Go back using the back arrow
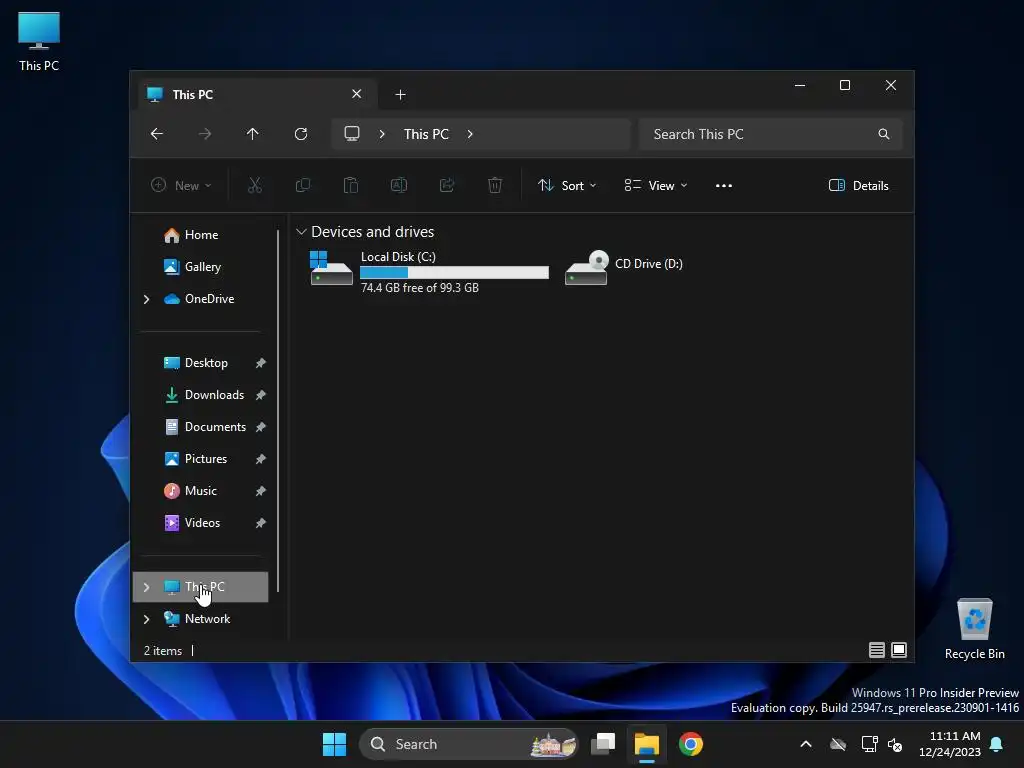1024x768 pixels. coord(157,134)
